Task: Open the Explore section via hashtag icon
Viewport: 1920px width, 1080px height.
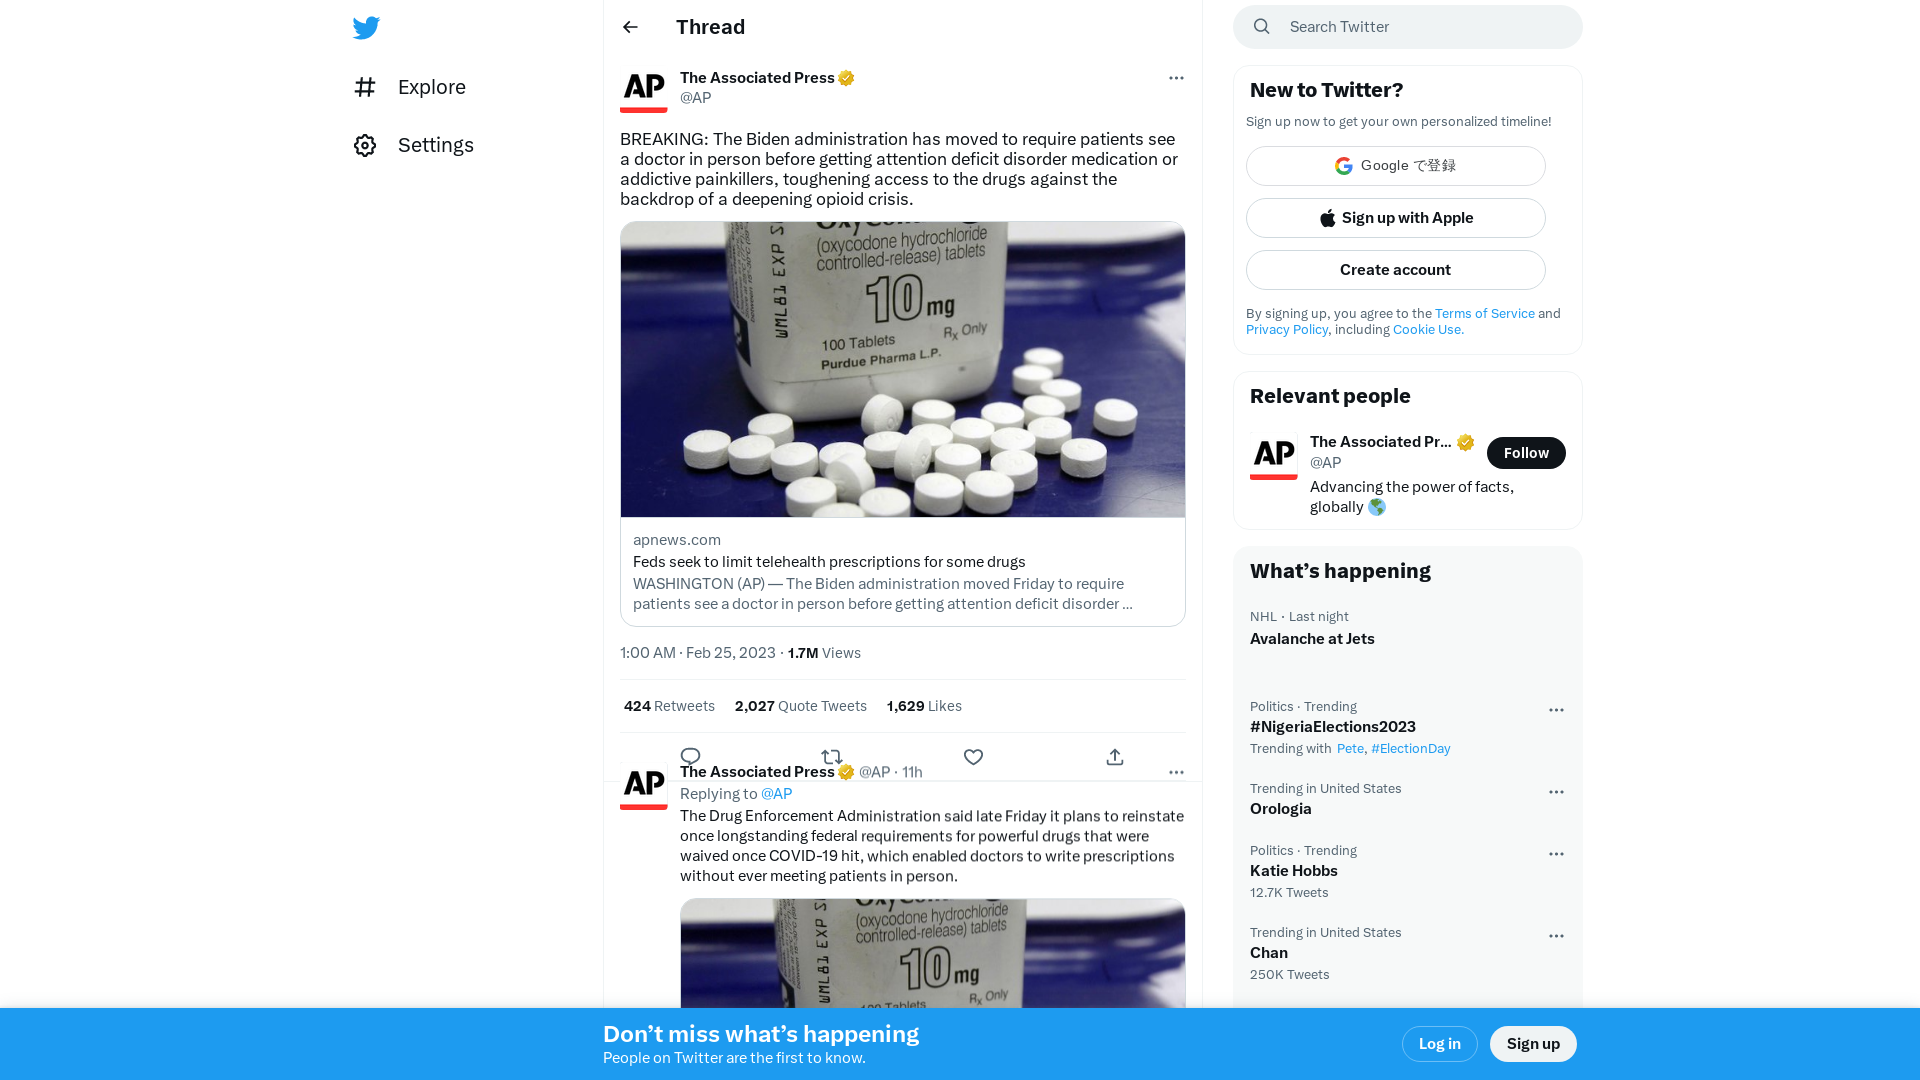Action: pos(365,86)
